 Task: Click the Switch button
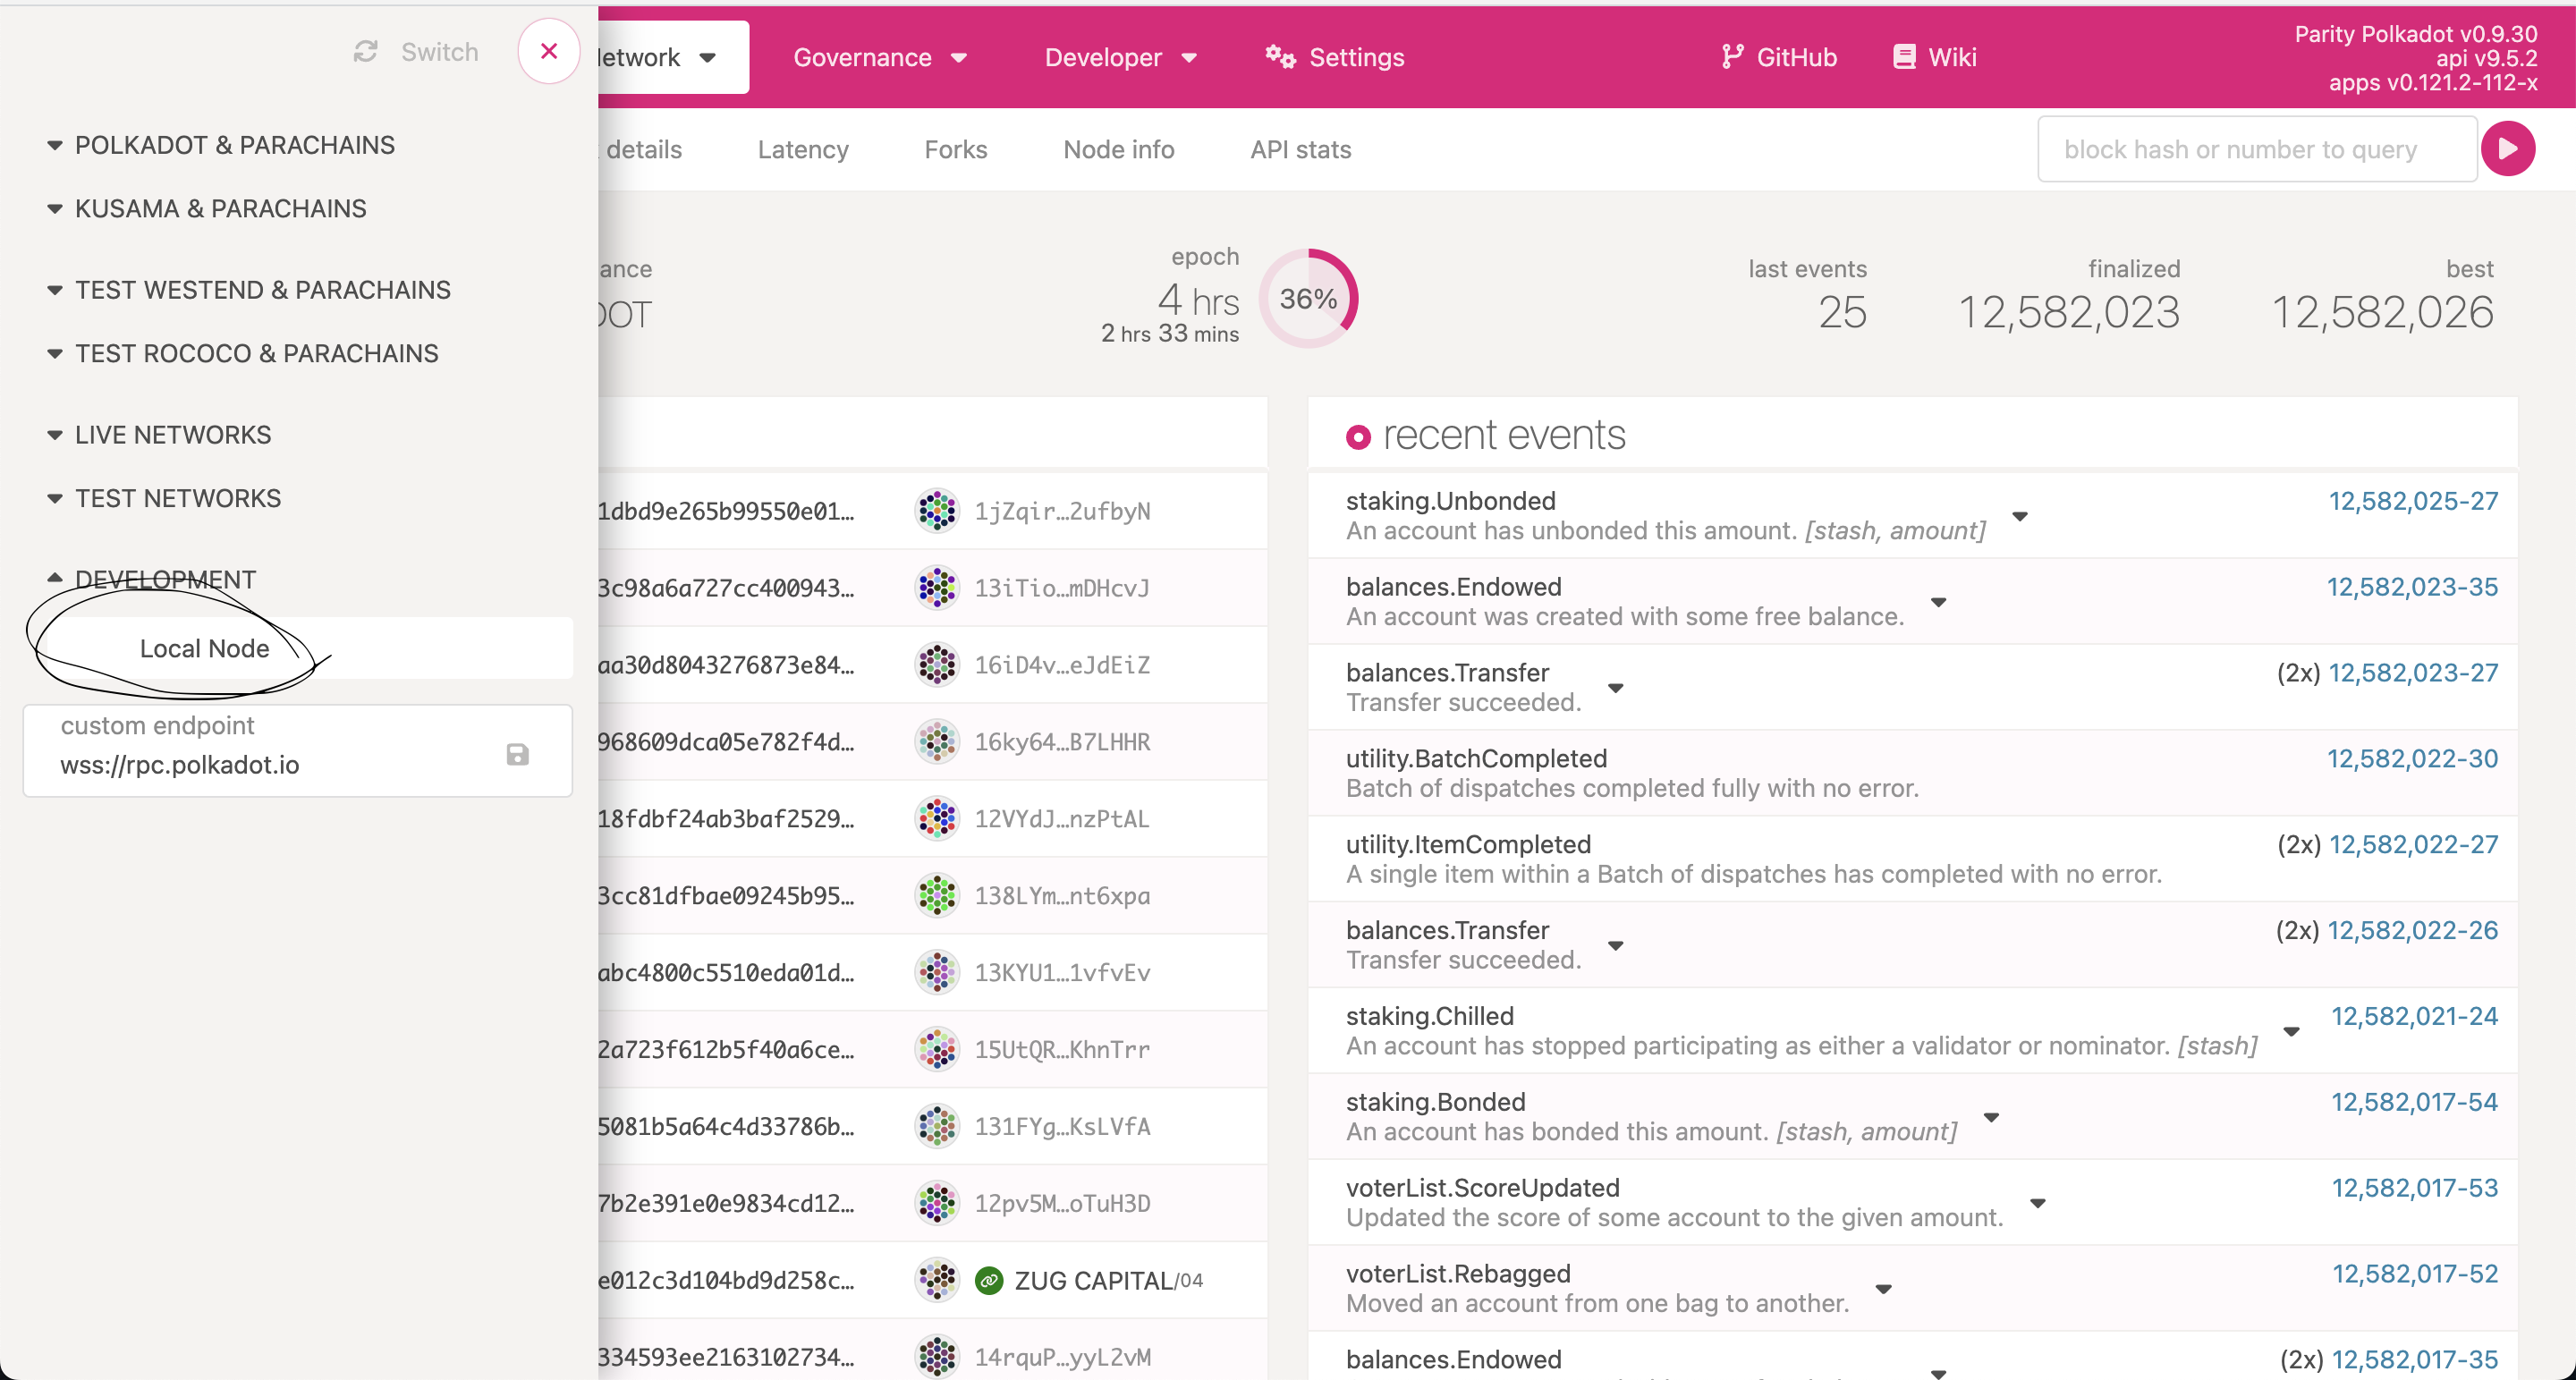coord(416,52)
